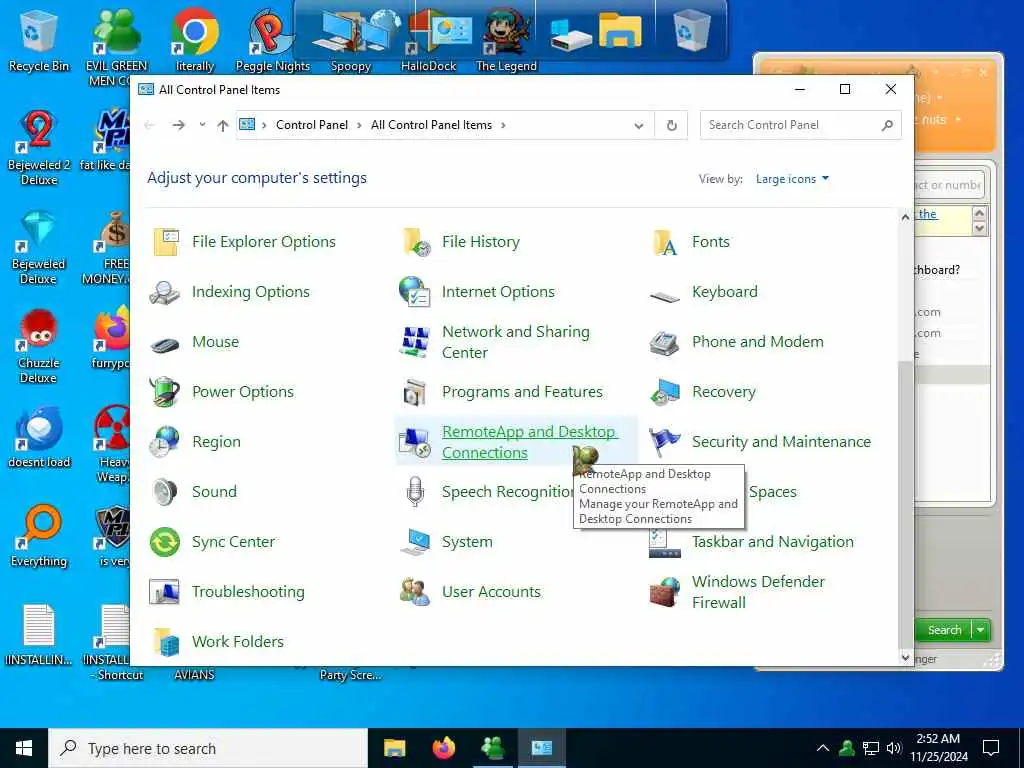Open RemoteApp and Desktop Connections icon
Image resolution: width=1024 pixels, height=768 pixels.
coord(415,442)
